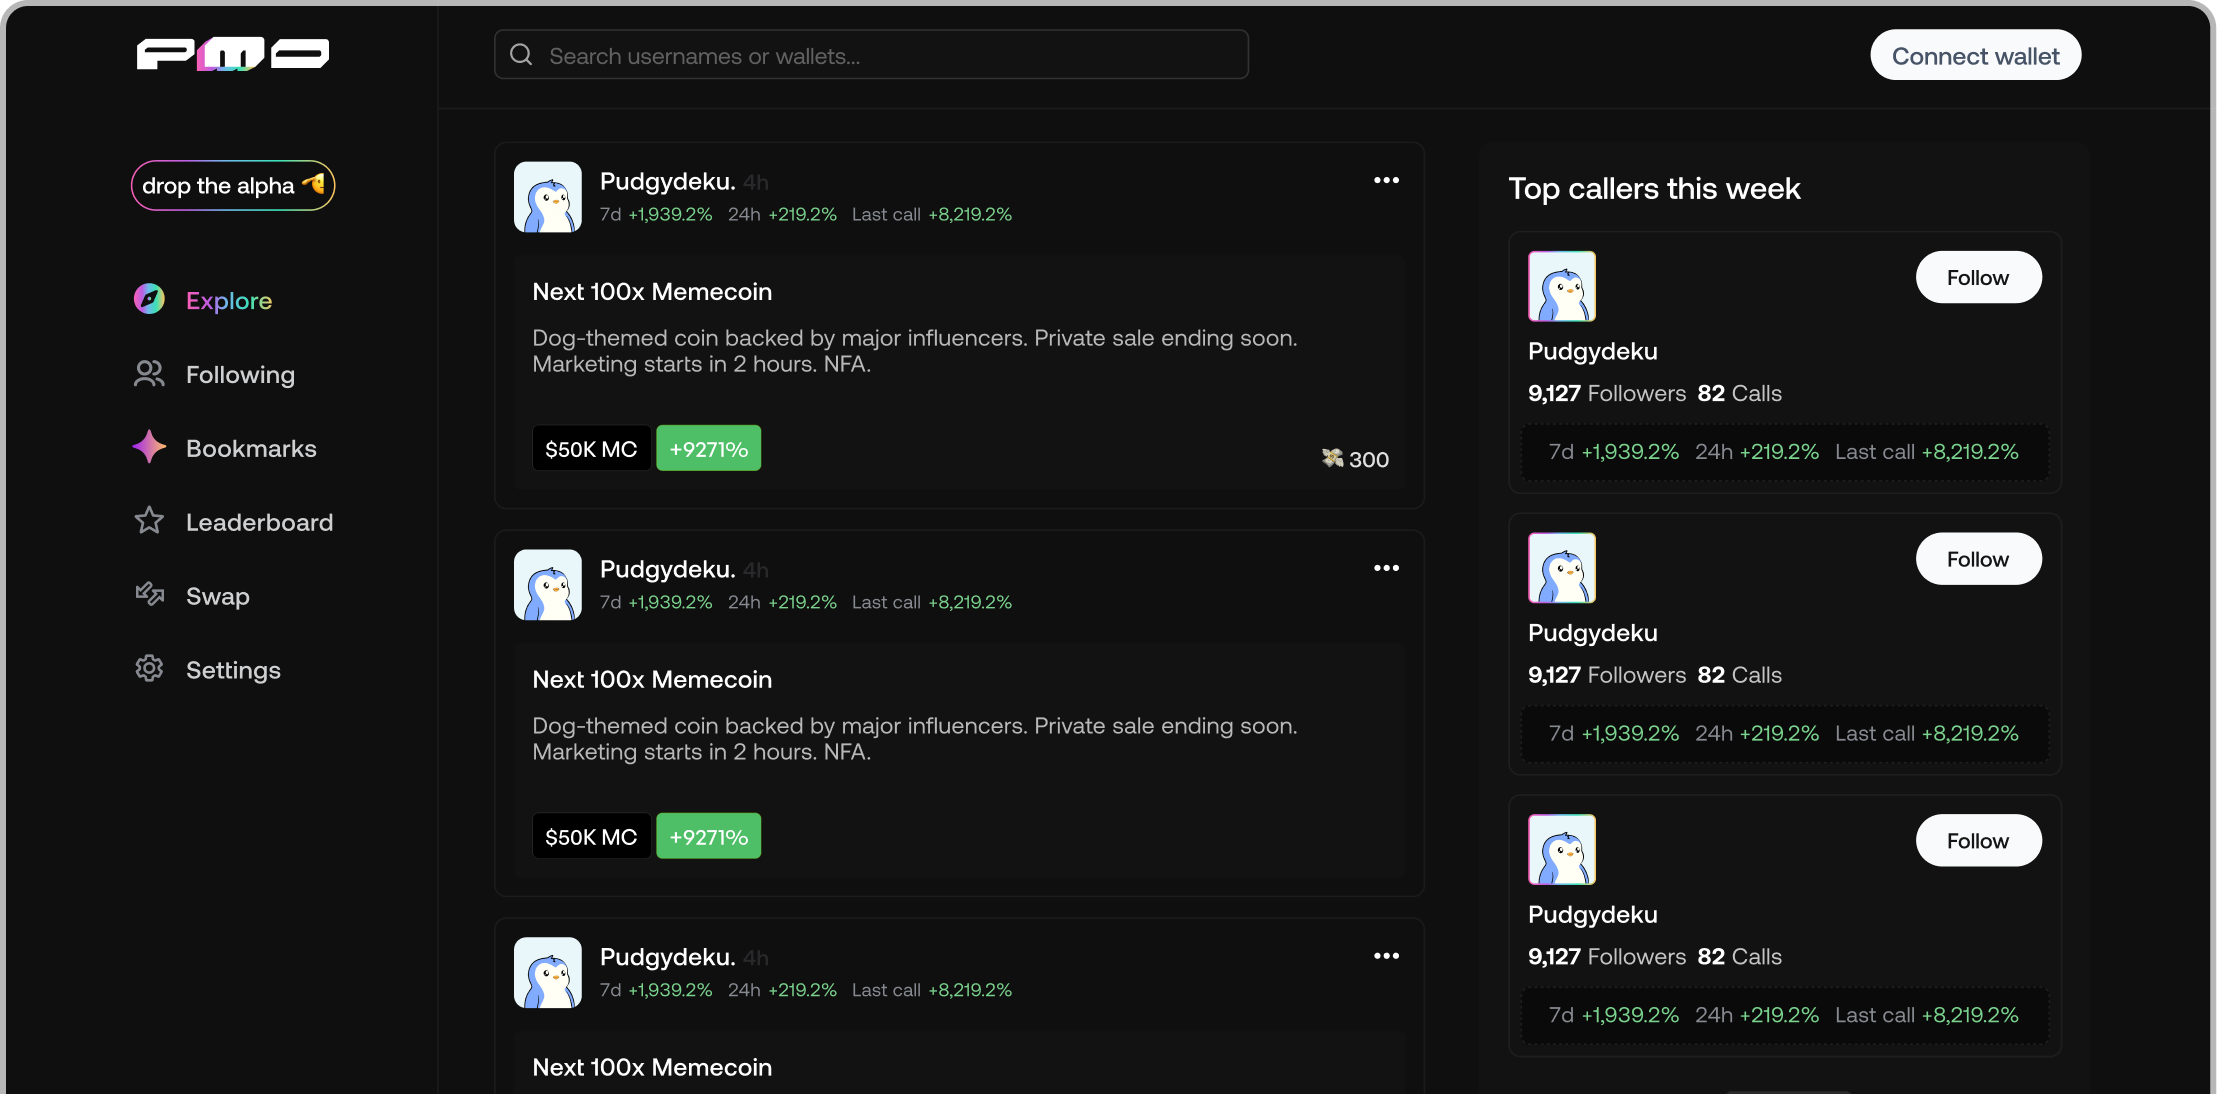Image resolution: width=2217 pixels, height=1094 pixels.
Task: Click the first post's Last call +8,219.2% stat
Action: [x=932, y=214]
